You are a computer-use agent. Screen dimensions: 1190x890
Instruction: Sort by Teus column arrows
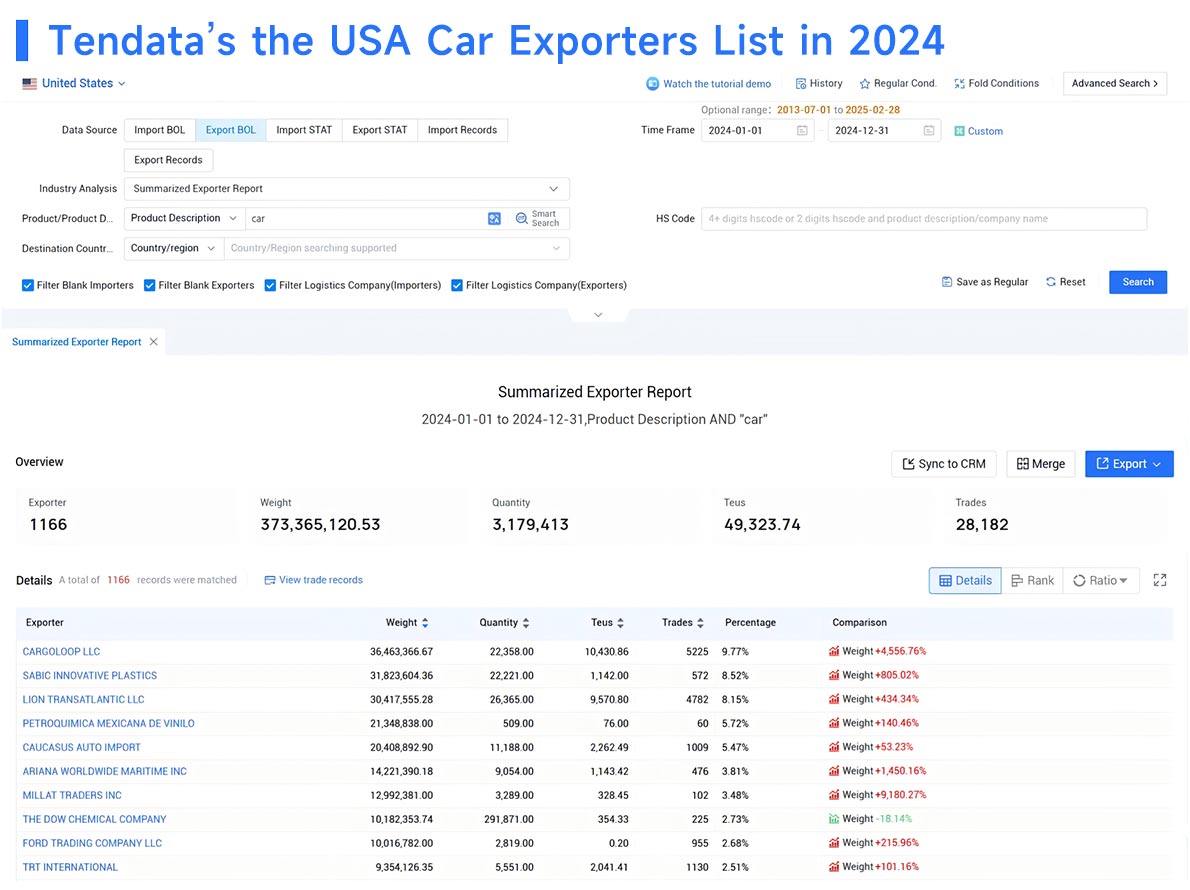coord(620,623)
